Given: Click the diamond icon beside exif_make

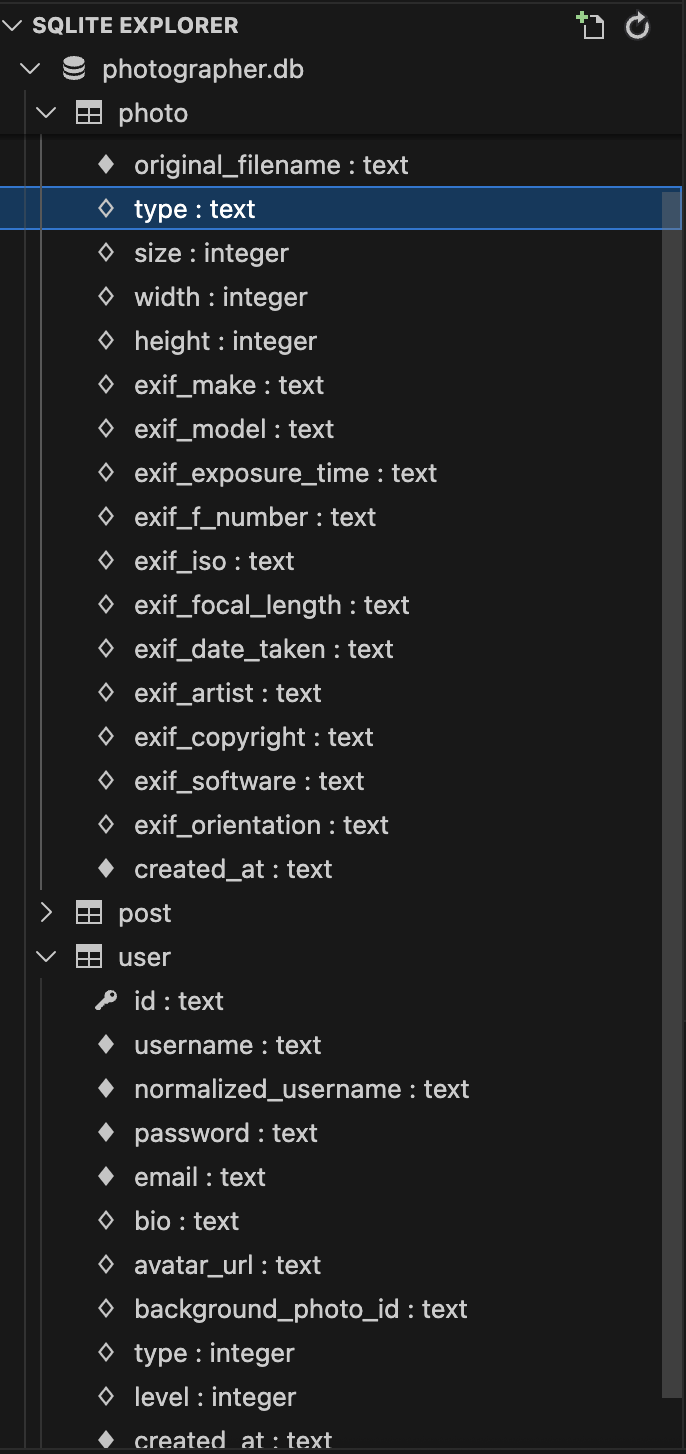Looking at the screenshot, I should [106, 385].
